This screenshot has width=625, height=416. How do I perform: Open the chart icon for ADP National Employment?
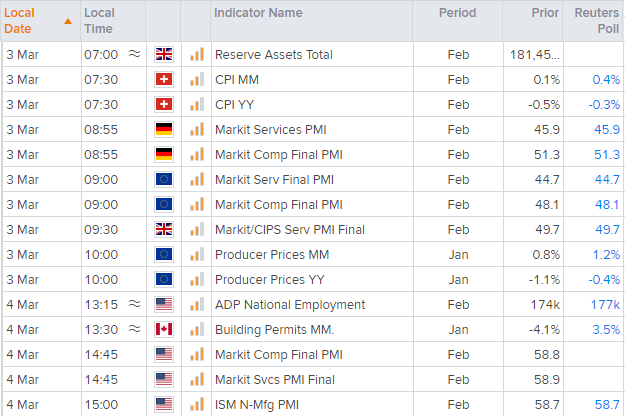coord(197,305)
